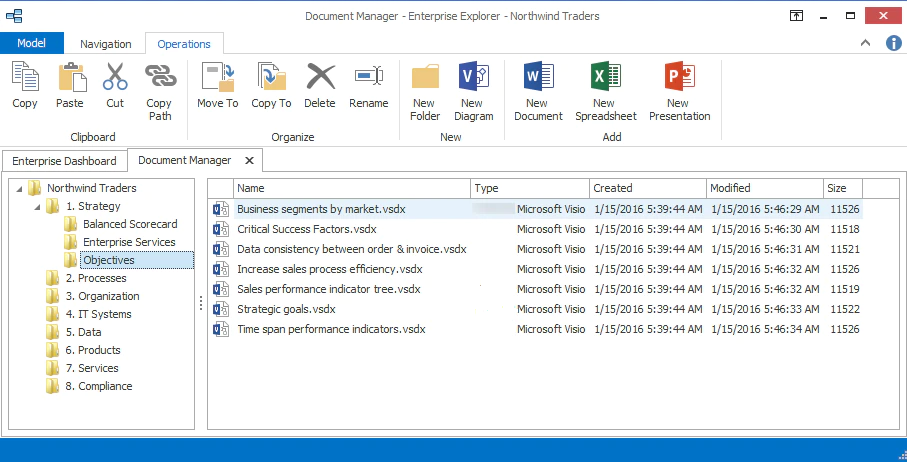Open the 6. Products folder
Viewport: 907px width, 462px height.
click(93, 350)
